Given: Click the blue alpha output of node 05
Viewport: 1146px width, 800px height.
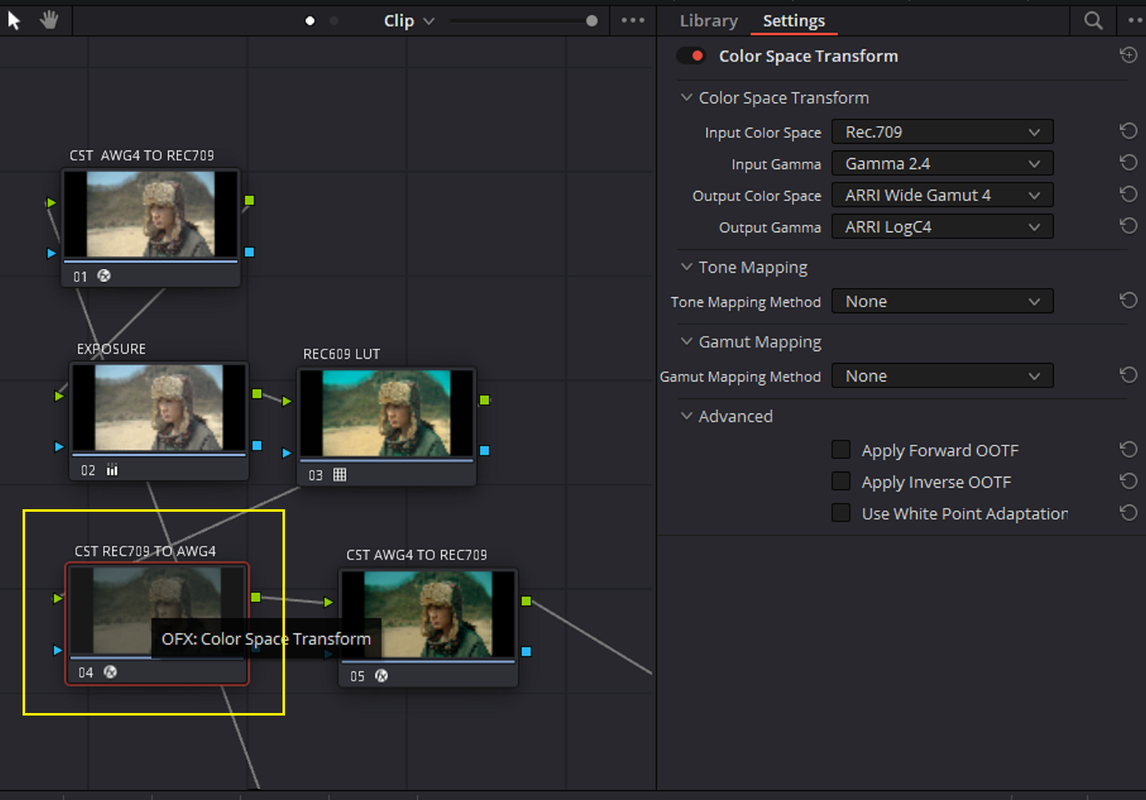Looking at the screenshot, I should click(x=526, y=651).
